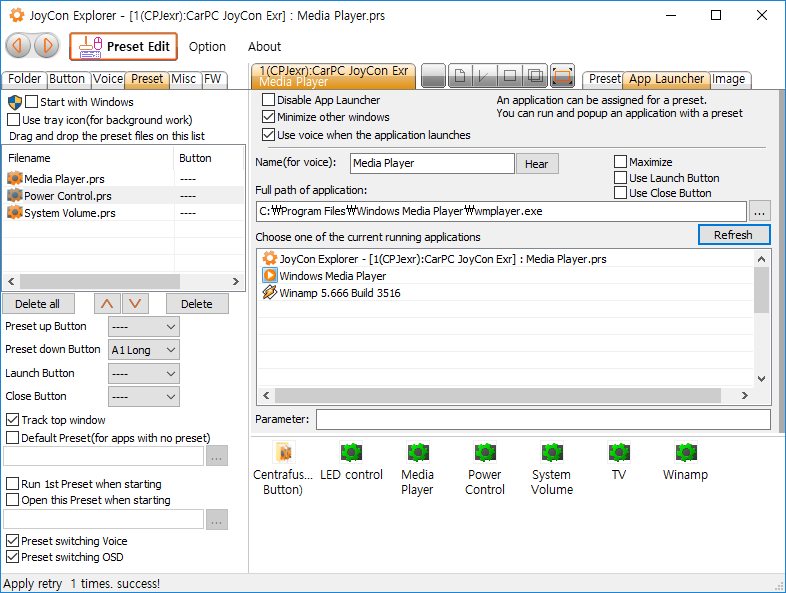Open the Media Player preset icon
The height and width of the screenshot is (593, 786).
418,468
